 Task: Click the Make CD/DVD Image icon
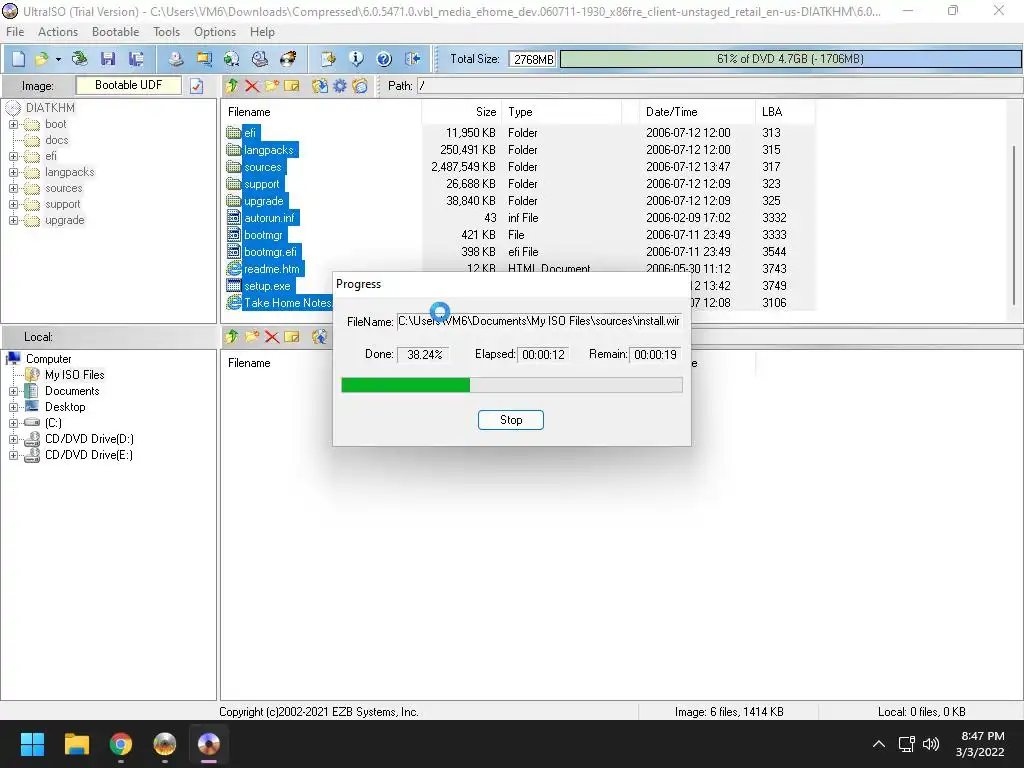click(x=176, y=59)
